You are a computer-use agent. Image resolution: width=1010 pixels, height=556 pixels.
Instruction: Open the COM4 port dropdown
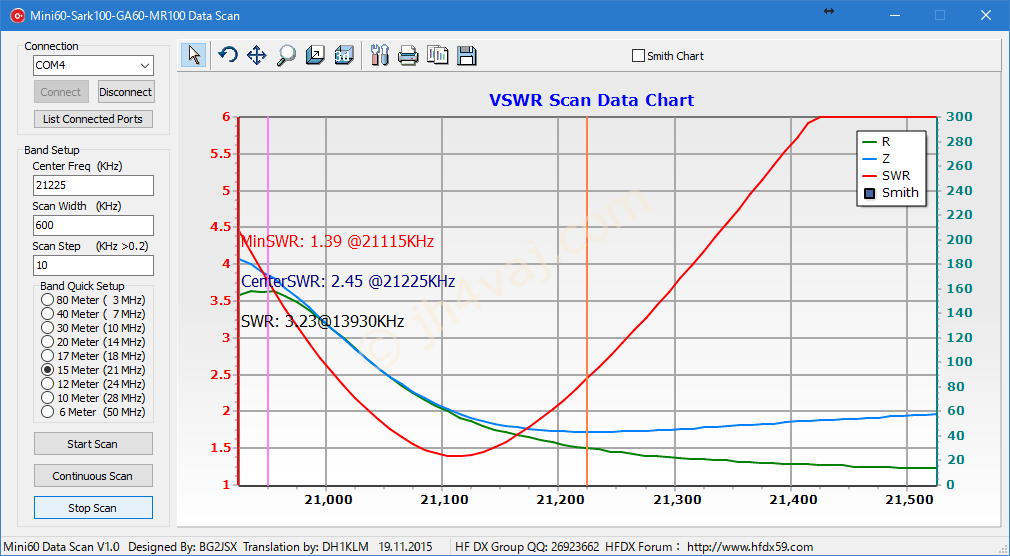[93, 65]
